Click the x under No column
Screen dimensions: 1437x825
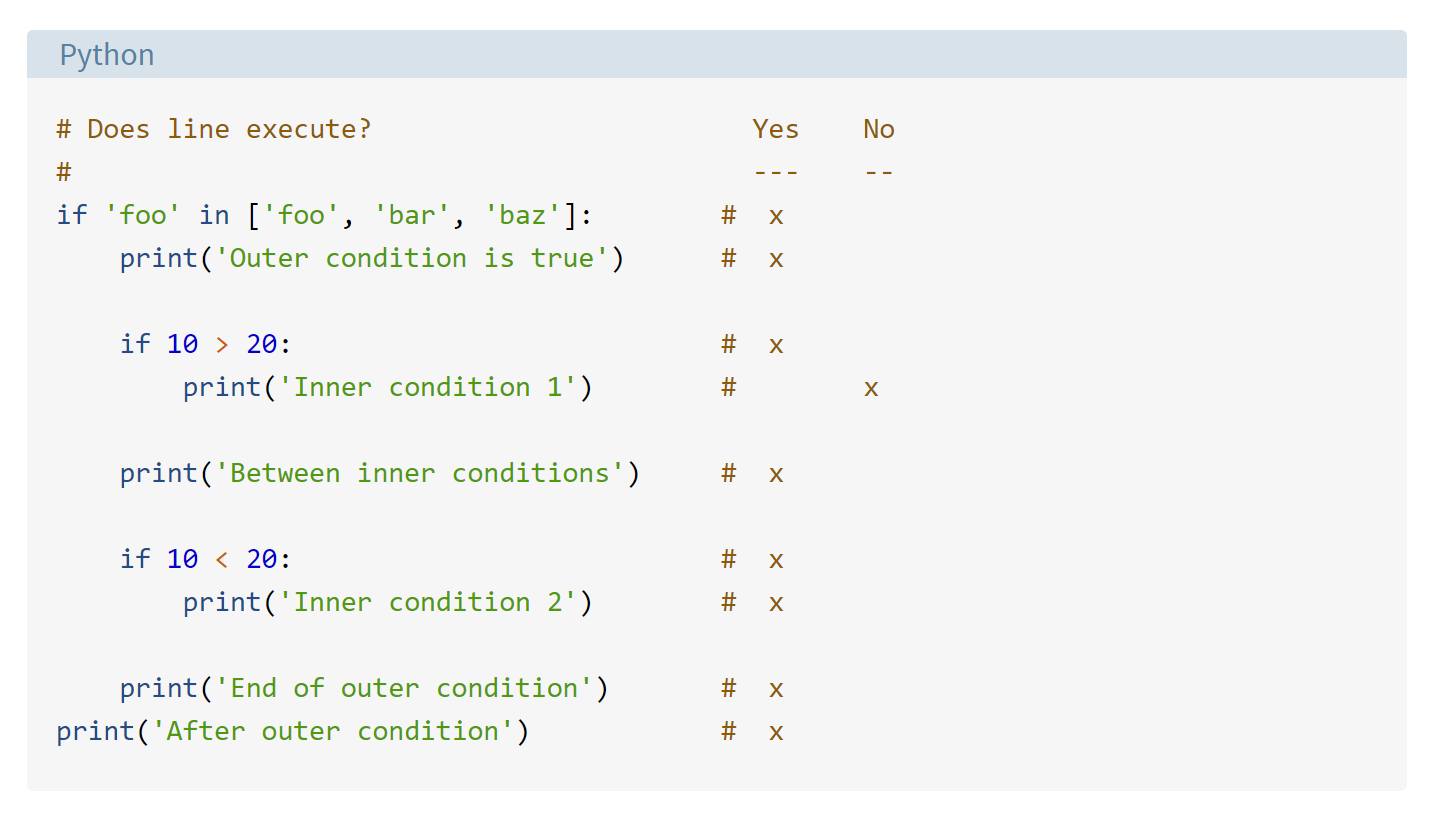click(x=871, y=388)
